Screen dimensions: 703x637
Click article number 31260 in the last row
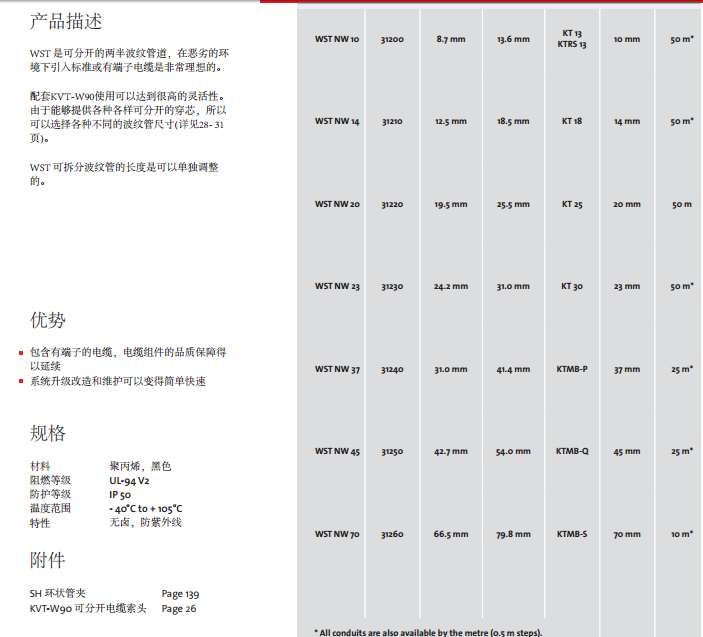coord(392,534)
